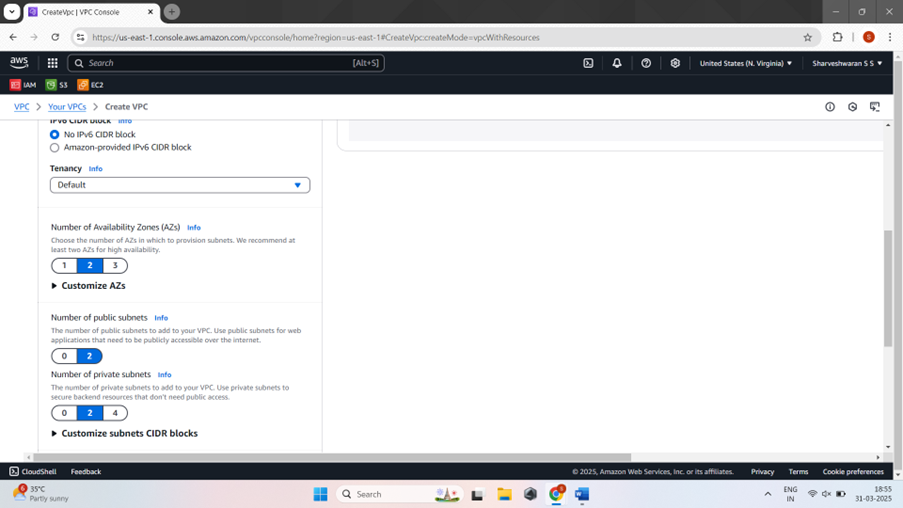Click the horizontal scrollbar of the page
903x508 pixels.
pyautogui.click(x=332, y=457)
